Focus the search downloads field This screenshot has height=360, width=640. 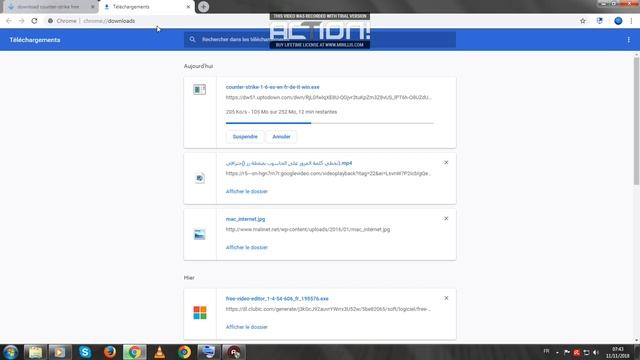[320, 40]
